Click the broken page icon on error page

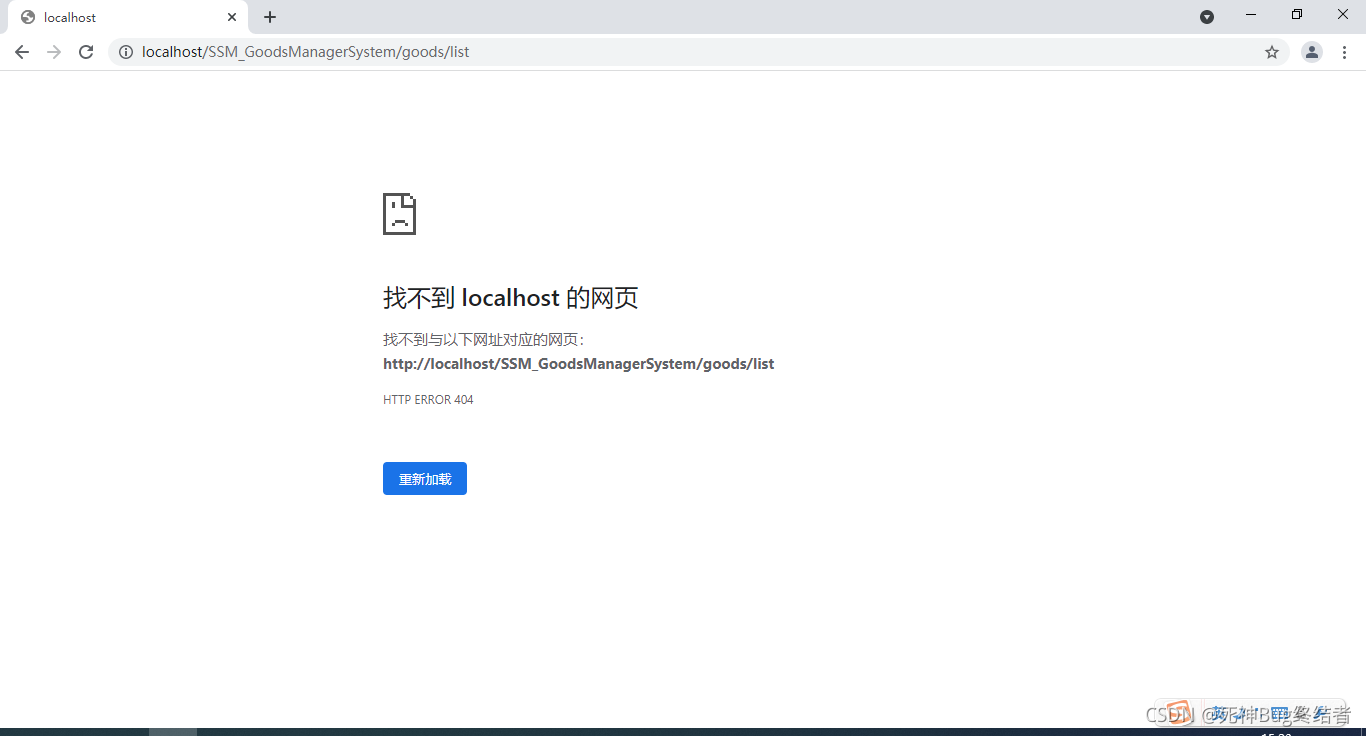click(x=399, y=213)
